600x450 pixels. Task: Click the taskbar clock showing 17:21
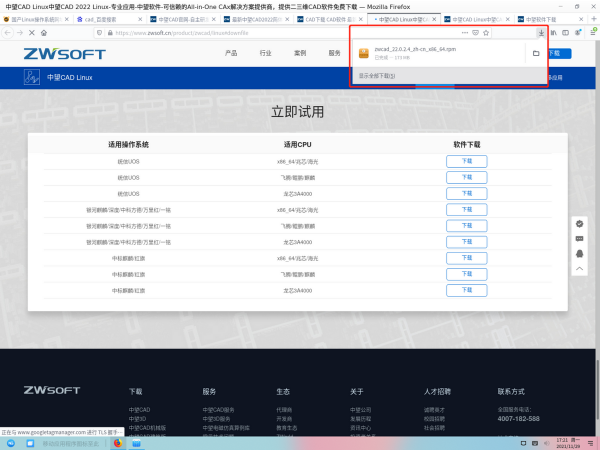(x=568, y=443)
